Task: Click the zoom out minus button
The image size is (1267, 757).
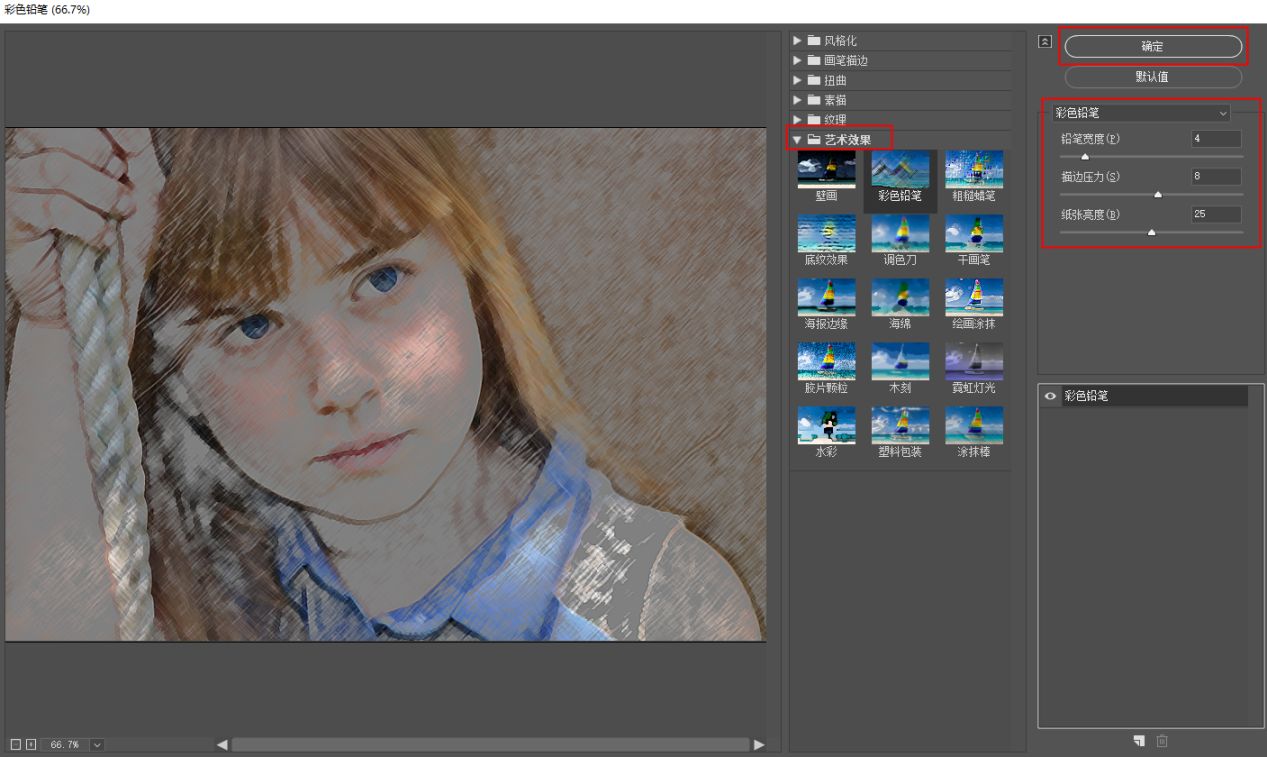Action: [15, 744]
